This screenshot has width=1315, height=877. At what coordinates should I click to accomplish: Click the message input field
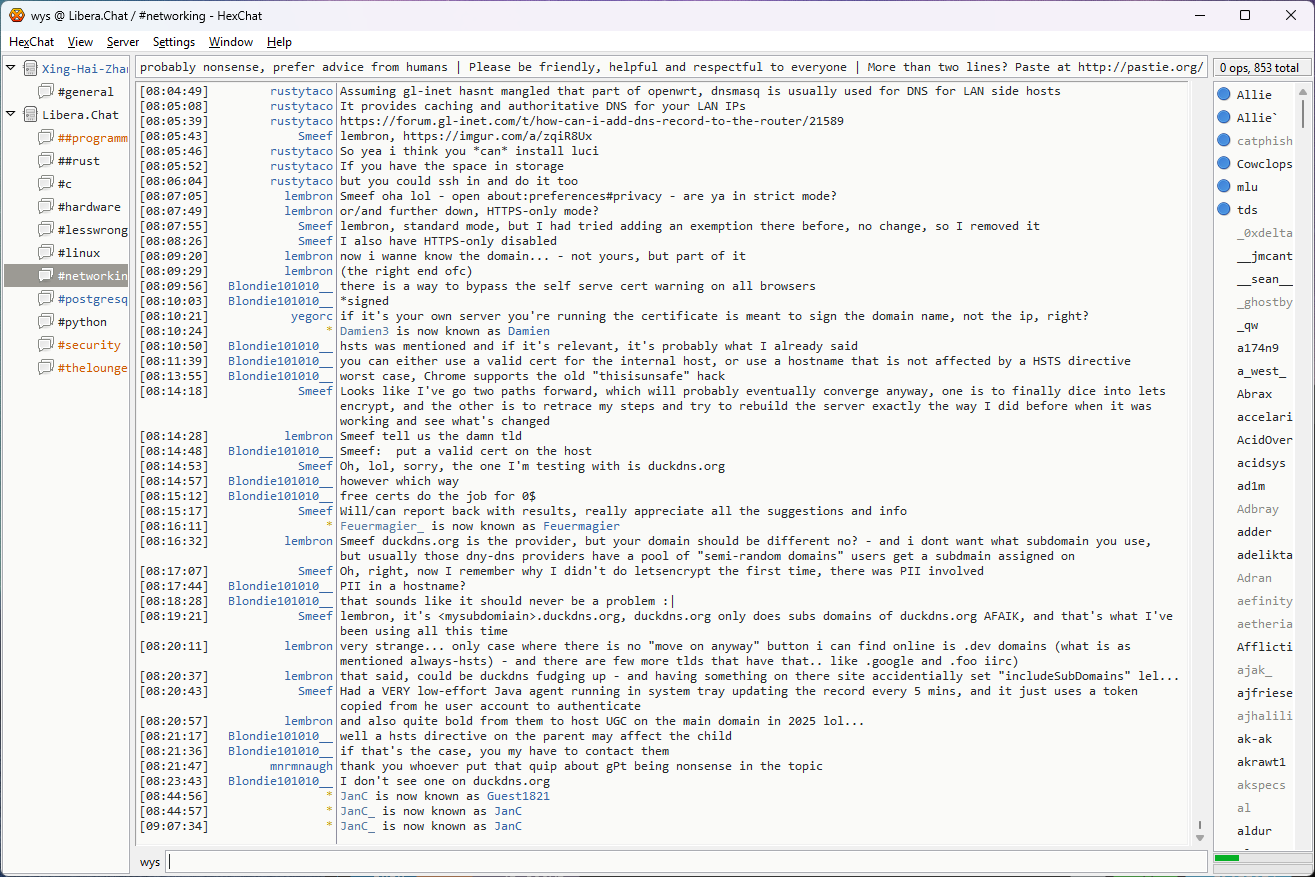coord(685,862)
